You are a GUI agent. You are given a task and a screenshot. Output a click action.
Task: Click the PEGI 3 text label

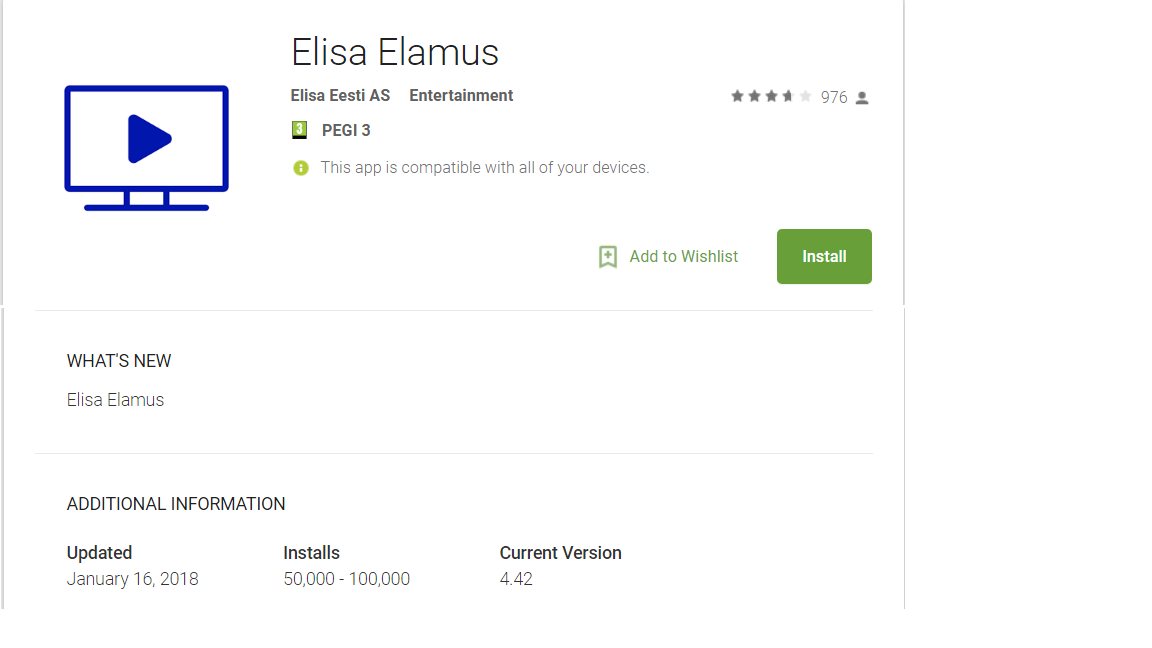[x=346, y=130]
